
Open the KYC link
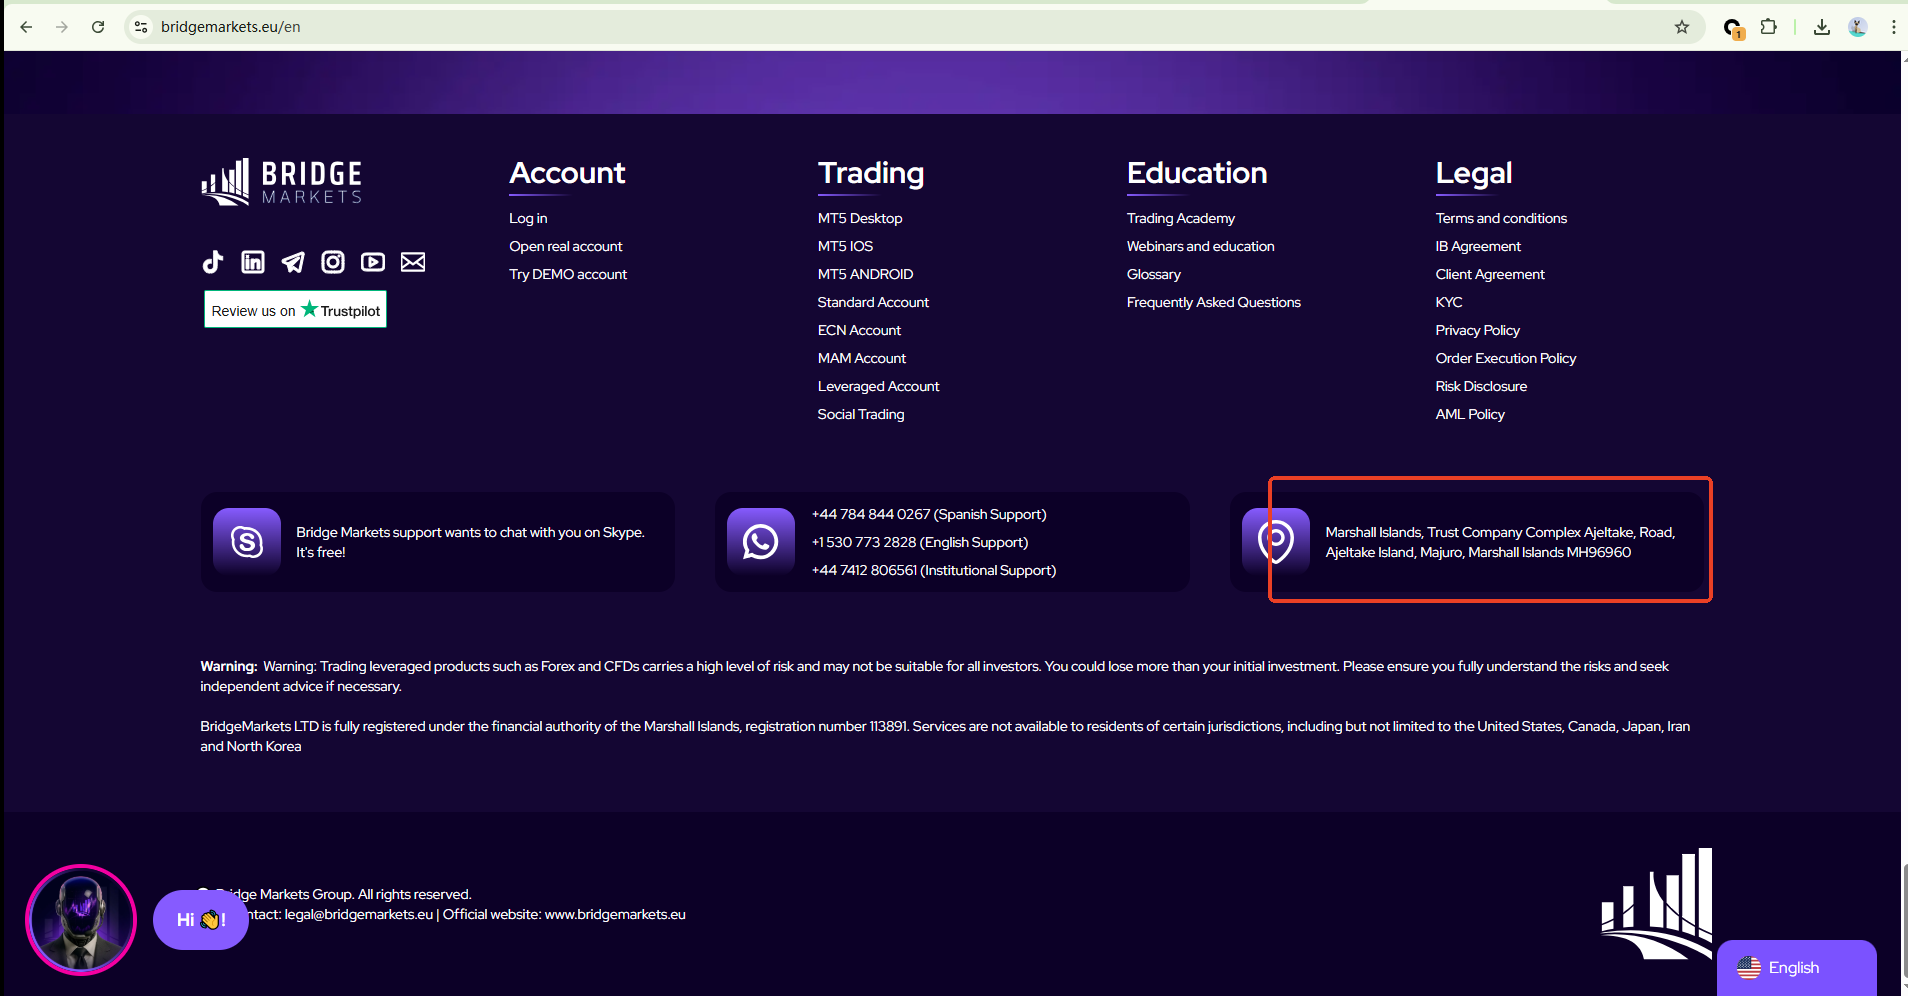1449,302
